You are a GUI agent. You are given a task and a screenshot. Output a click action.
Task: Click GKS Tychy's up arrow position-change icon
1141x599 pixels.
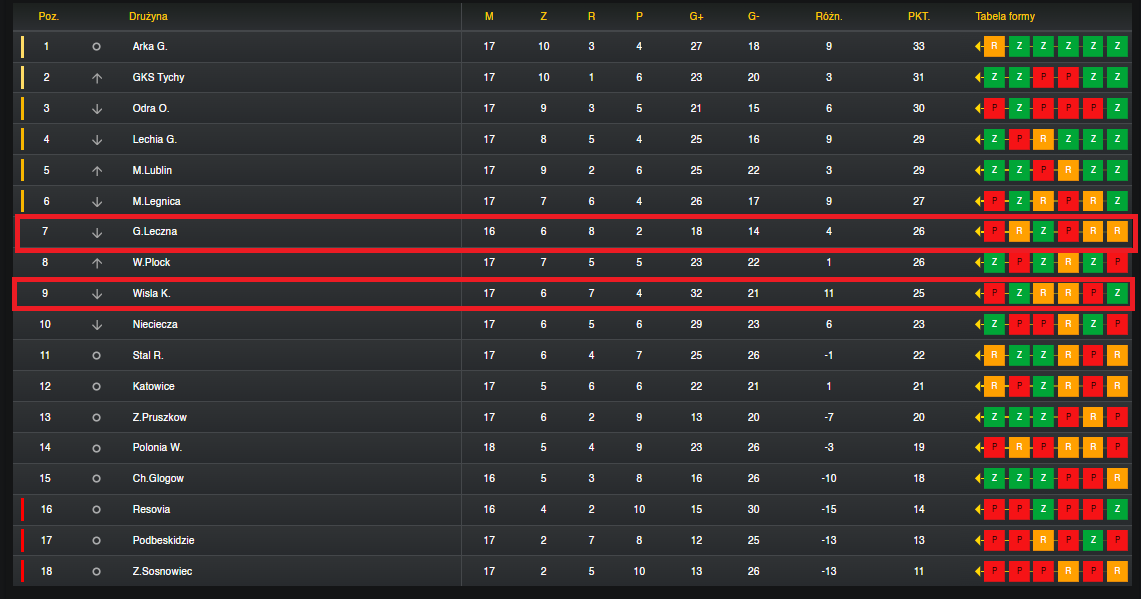(97, 78)
